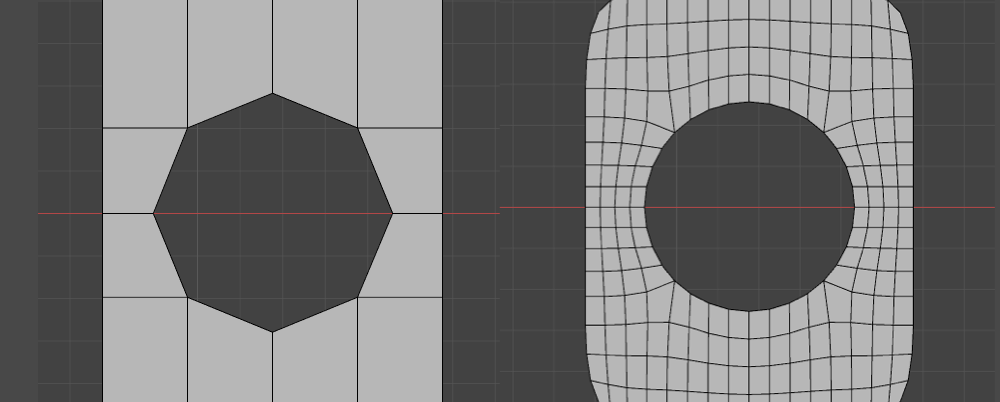Select the top vertex of the octagonal hole

tap(272, 94)
